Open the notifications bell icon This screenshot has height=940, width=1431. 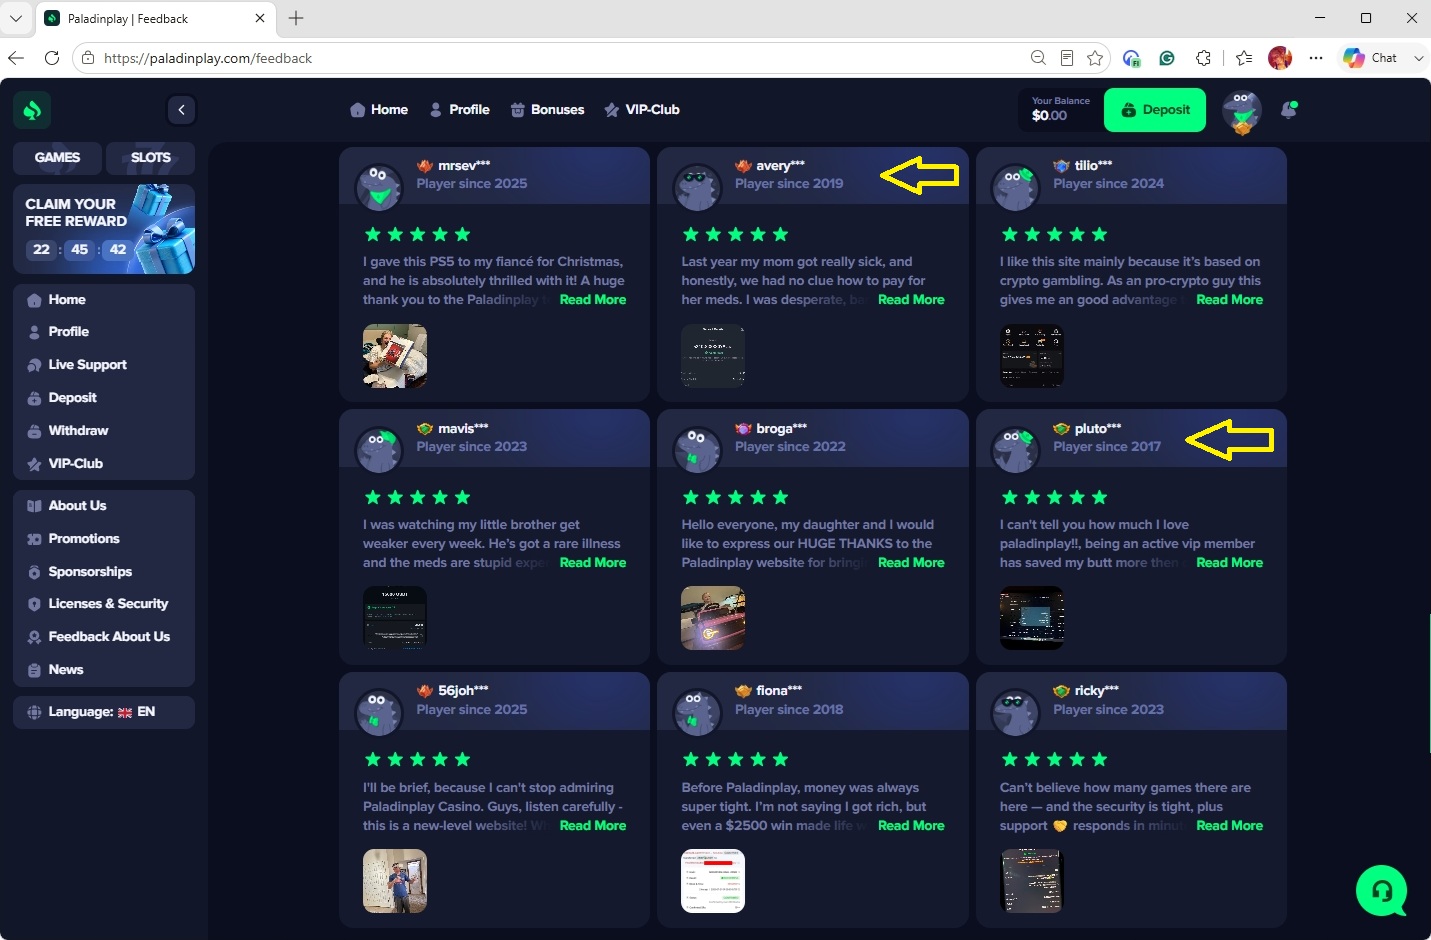click(x=1290, y=110)
